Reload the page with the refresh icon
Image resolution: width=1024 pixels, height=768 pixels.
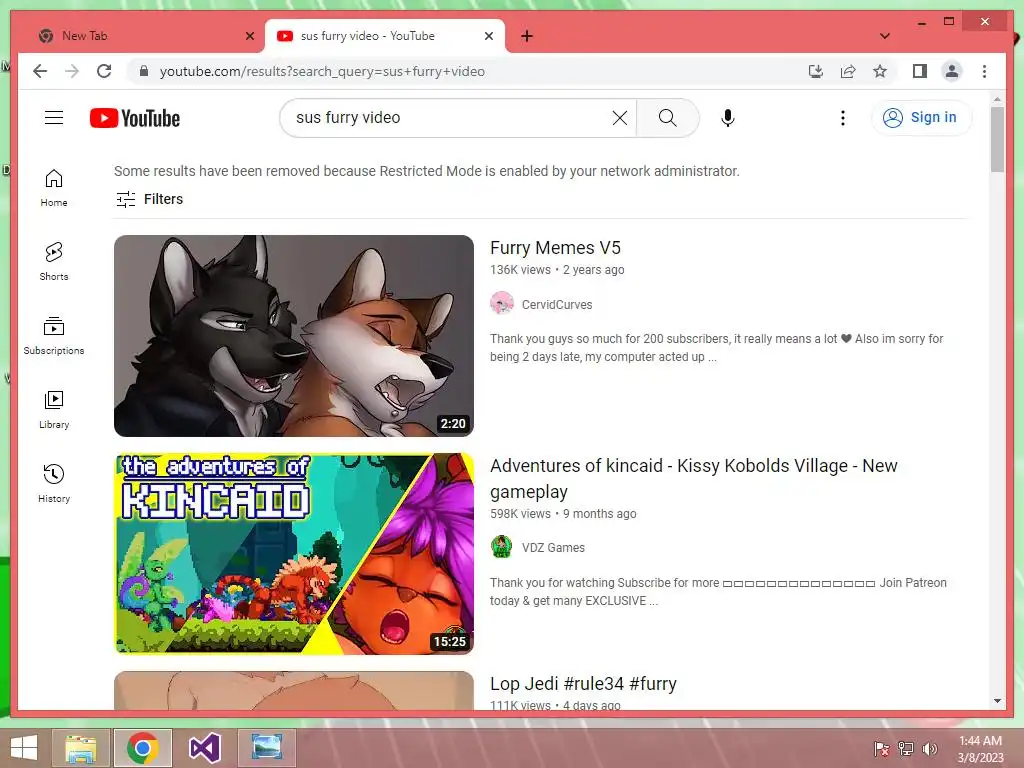point(104,71)
